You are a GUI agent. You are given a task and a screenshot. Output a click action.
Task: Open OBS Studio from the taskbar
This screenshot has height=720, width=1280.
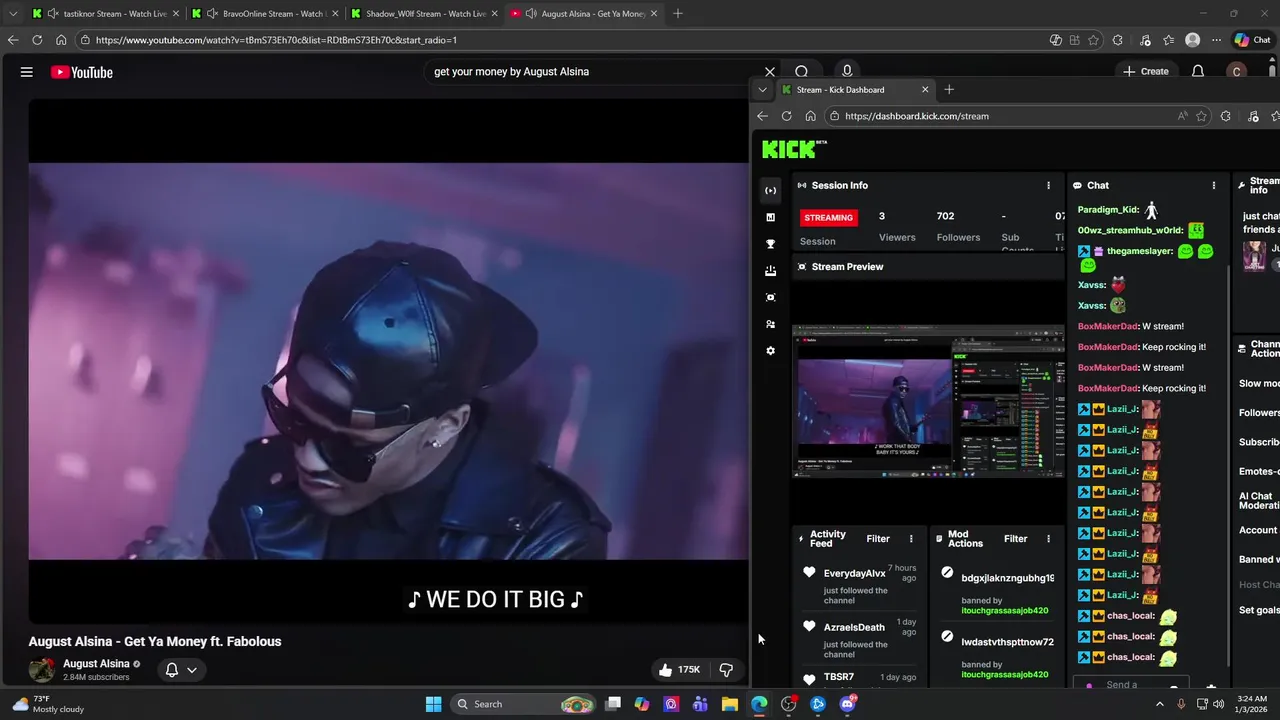pyautogui.click(x=789, y=704)
